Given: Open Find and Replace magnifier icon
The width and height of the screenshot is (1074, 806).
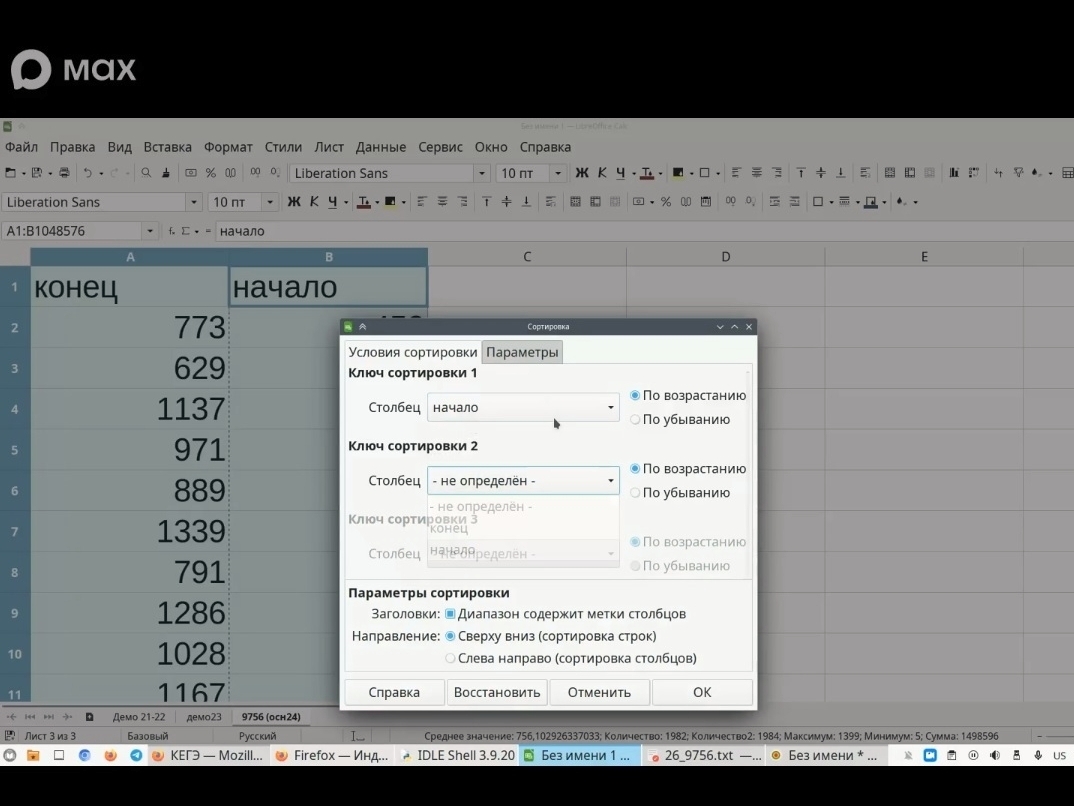Looking at the screenshot, I should [146, 173].
